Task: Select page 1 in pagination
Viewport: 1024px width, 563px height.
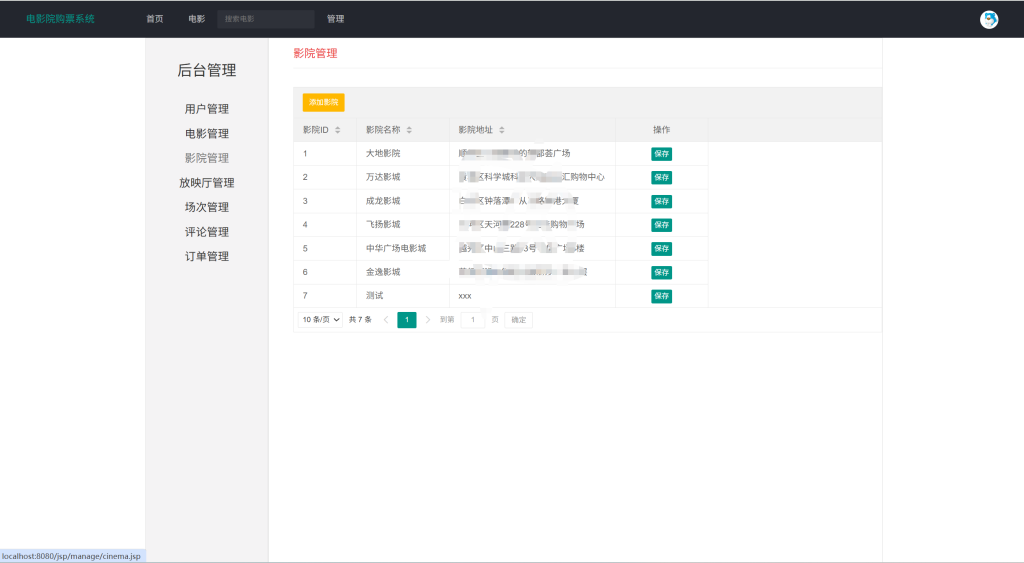Action: pyautogui.click(x=407, y=320)
